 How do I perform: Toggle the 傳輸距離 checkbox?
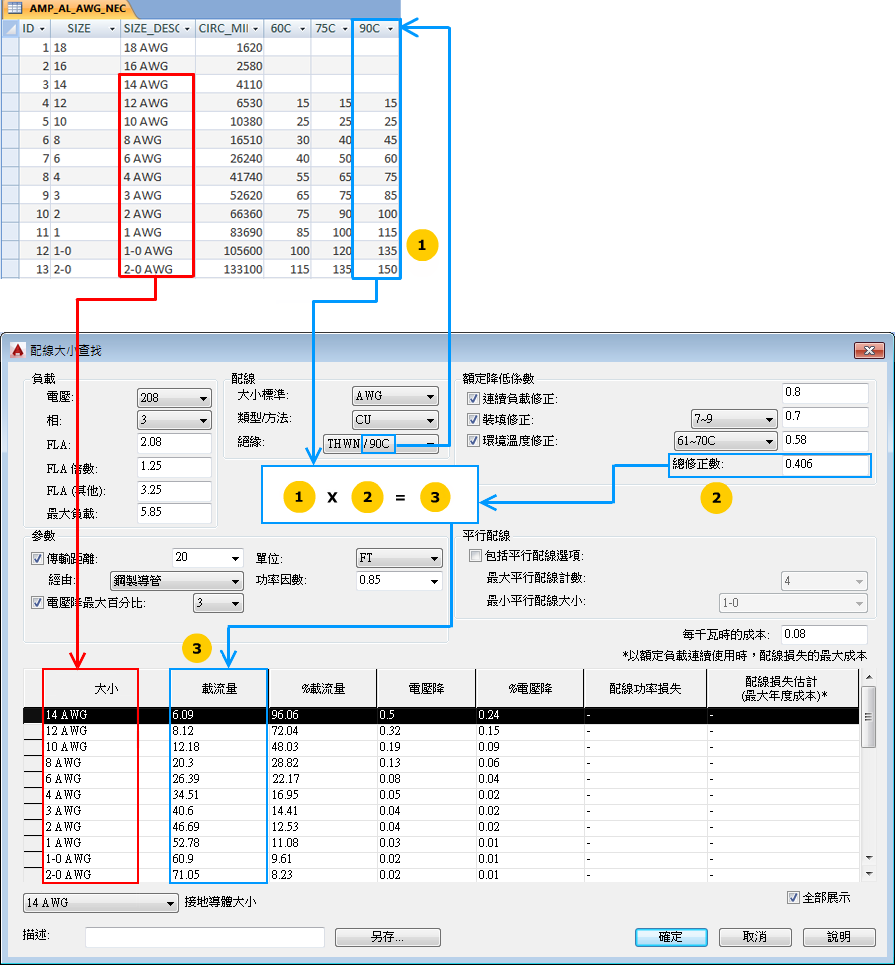[x=37, y=558]
